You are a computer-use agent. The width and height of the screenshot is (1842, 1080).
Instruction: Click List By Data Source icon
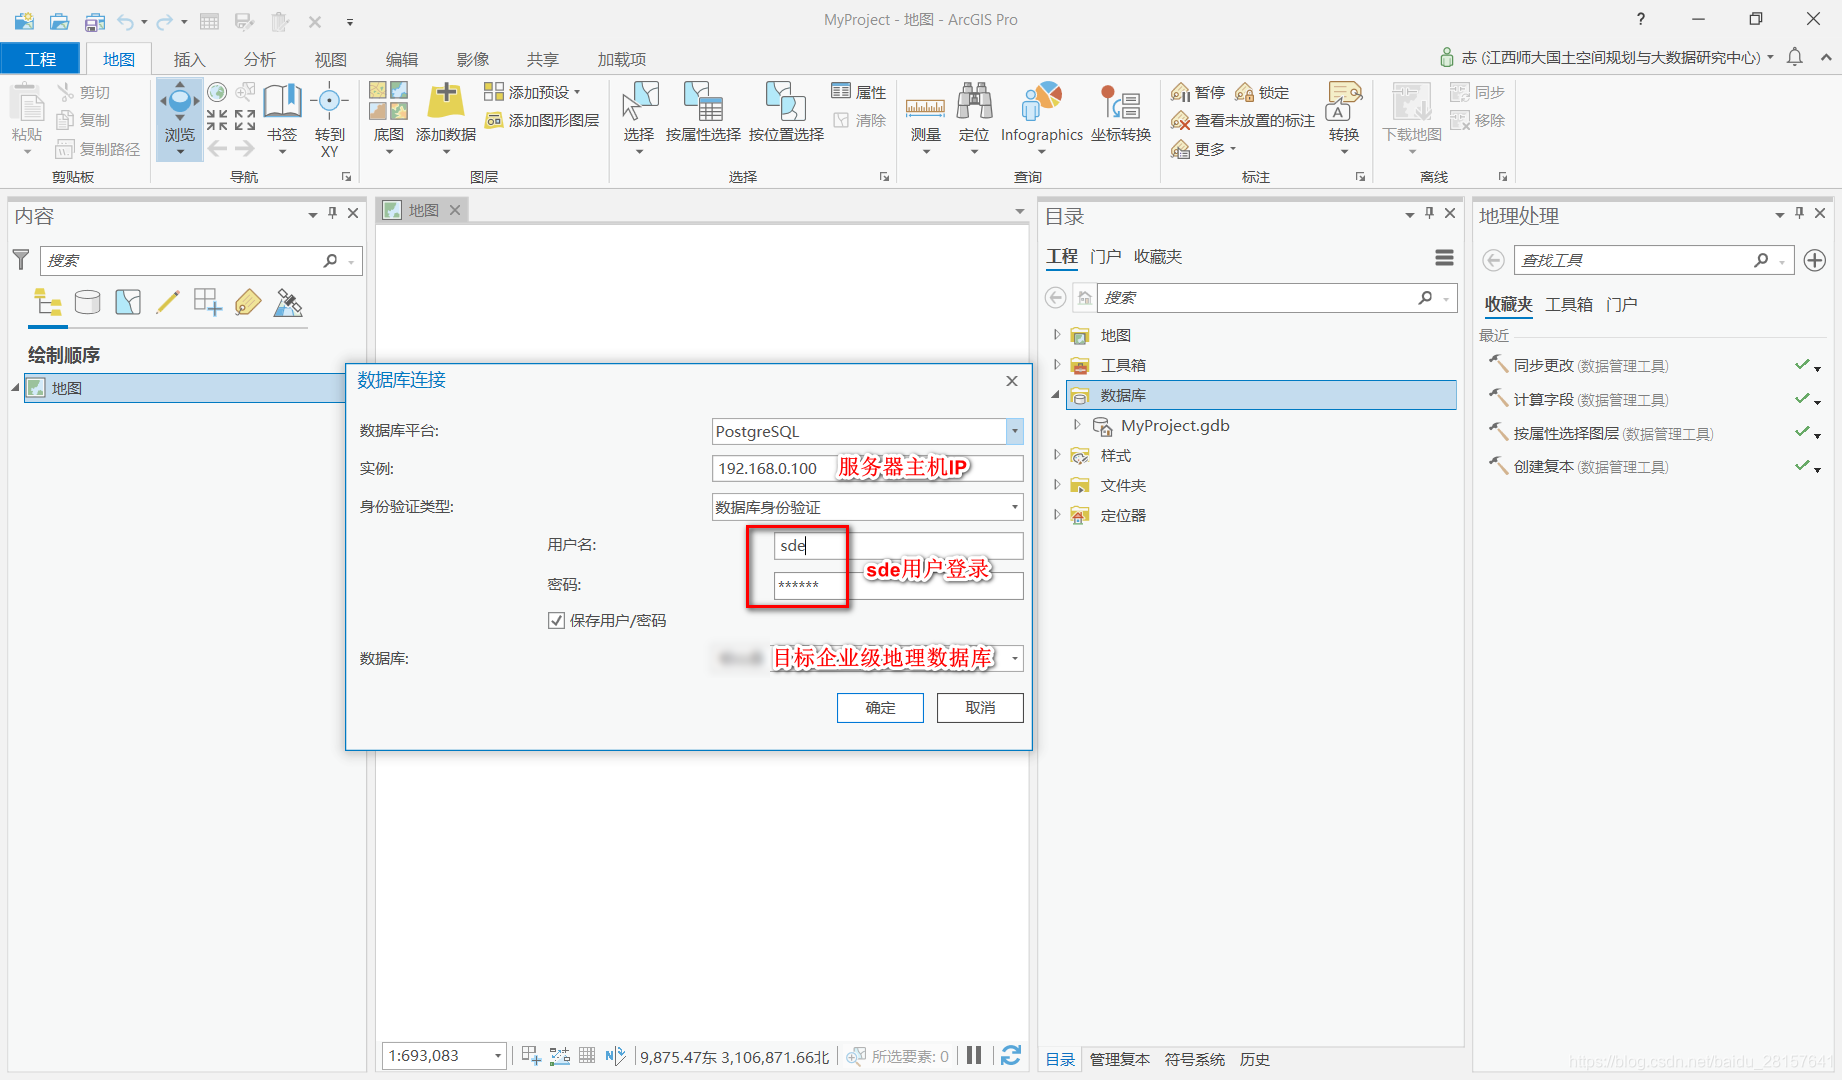[x=87, y=302]
